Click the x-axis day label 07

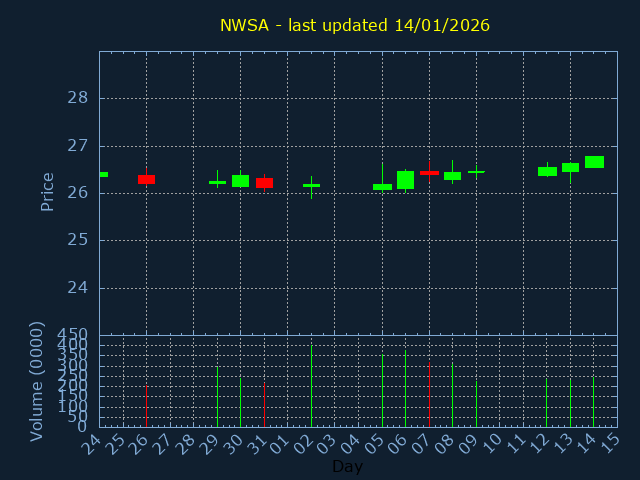421,444
